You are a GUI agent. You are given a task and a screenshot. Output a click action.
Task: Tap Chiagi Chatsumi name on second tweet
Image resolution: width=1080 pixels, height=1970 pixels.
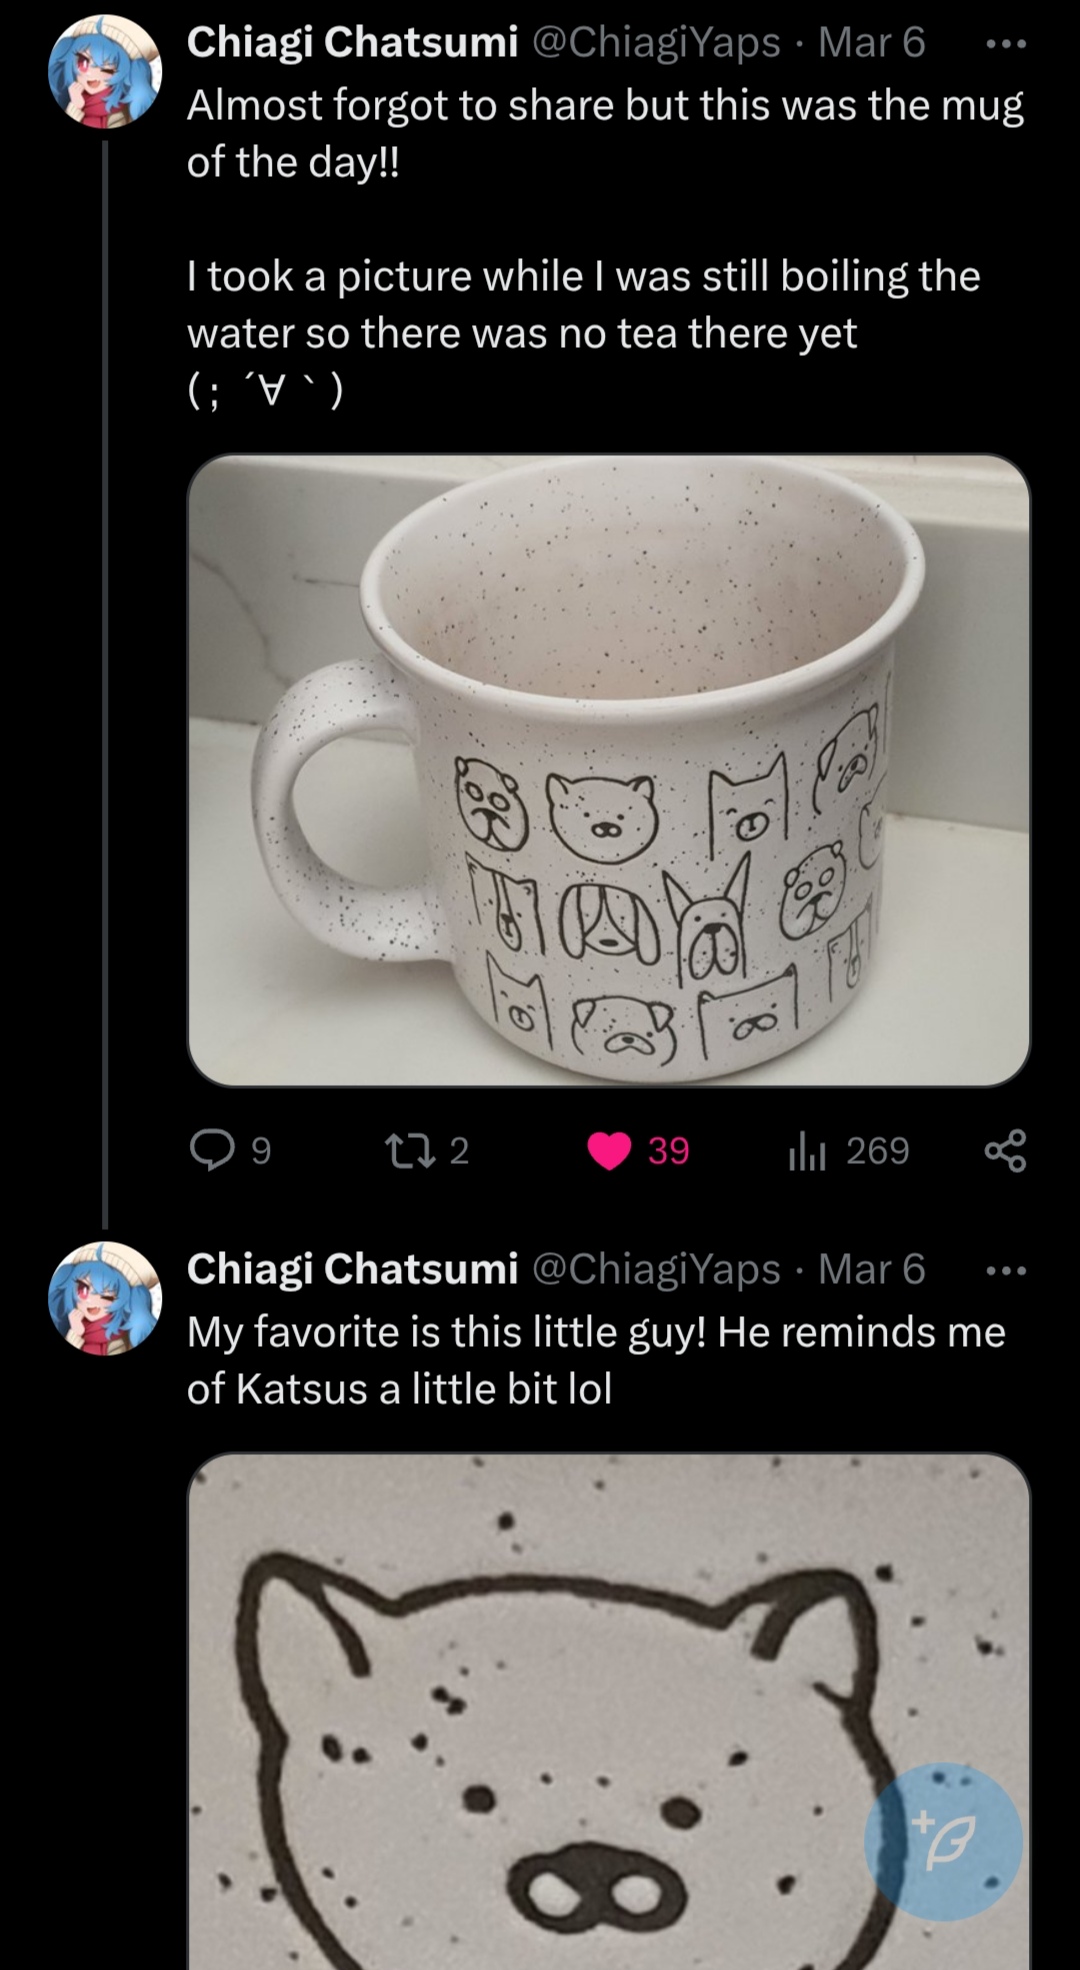click(352, 1268)
